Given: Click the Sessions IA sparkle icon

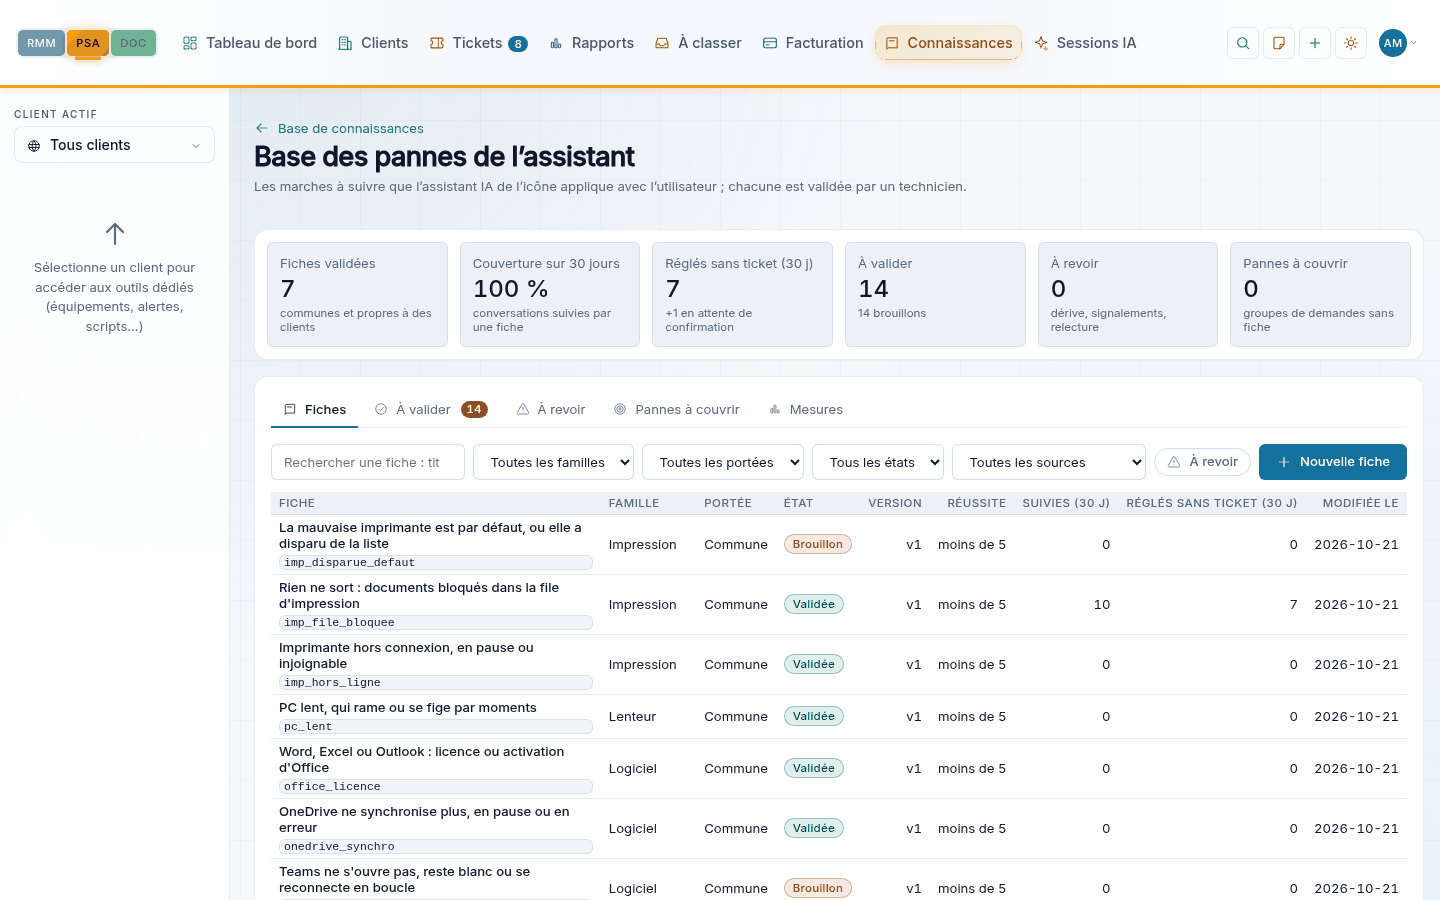Looking at the screenshot, I should pos(1041,43).
